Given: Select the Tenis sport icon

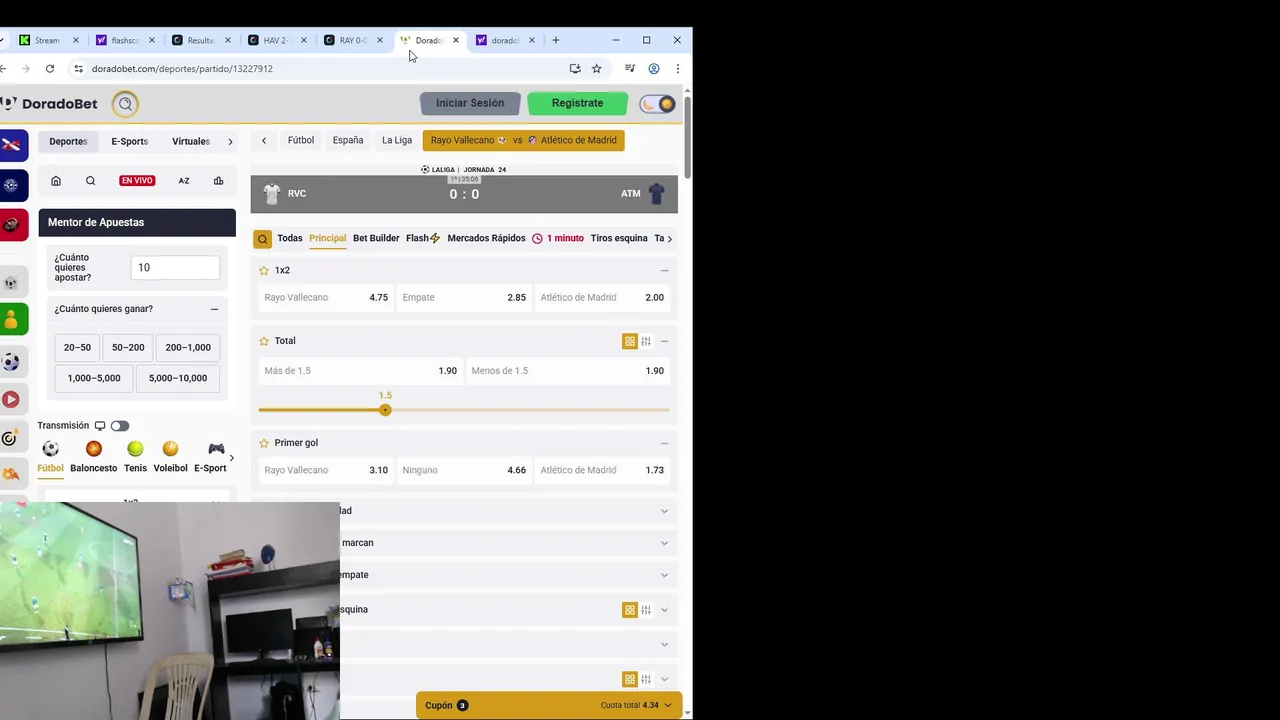Looking at the screenshot, I should pyautogui.click(x=135, y=449).
